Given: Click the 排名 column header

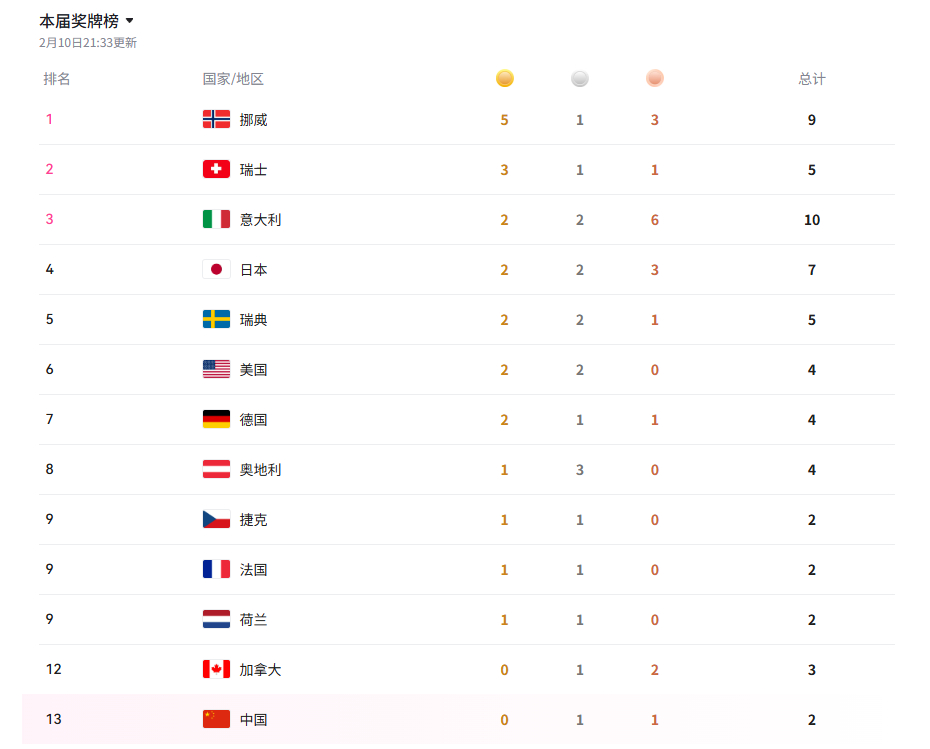Looking at the screenshot, I should coord(57,79).
